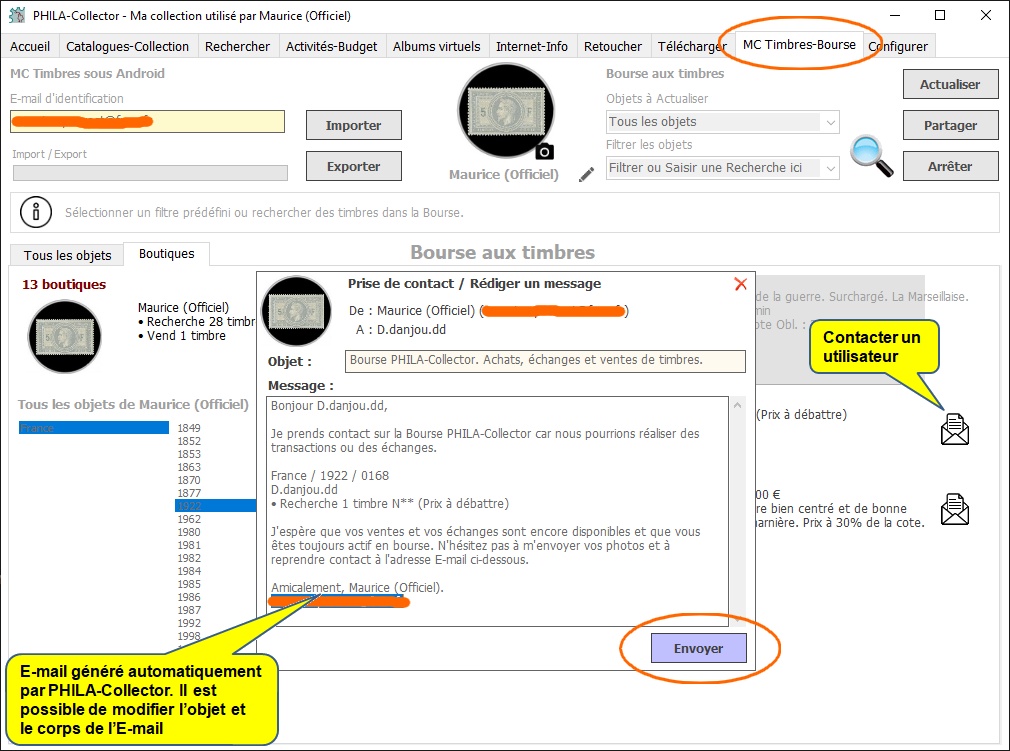Go to Activités-Budget tab
This screenshot has width=1010, height=751.
[332, 46]
